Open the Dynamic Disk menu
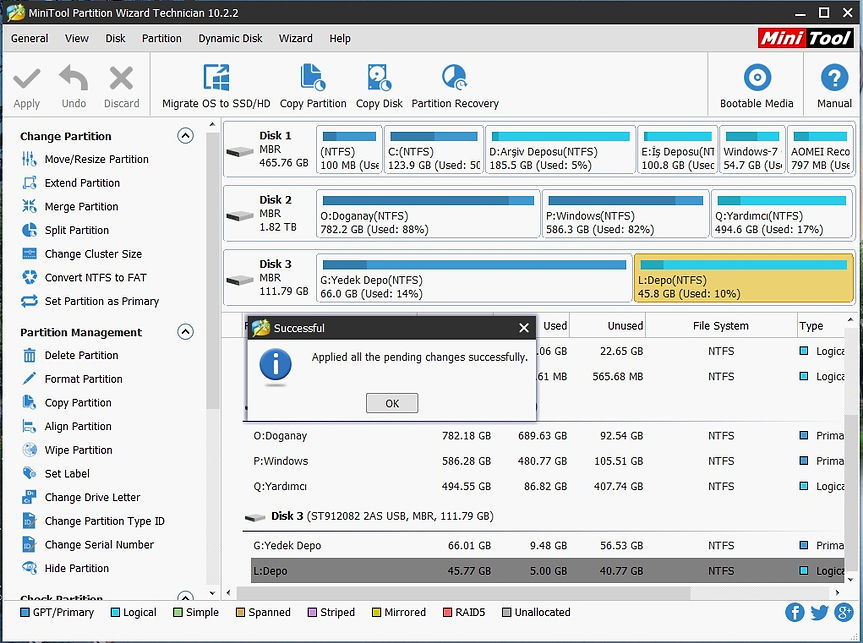Screen dimensions: 863x643 tap(230, 39)
